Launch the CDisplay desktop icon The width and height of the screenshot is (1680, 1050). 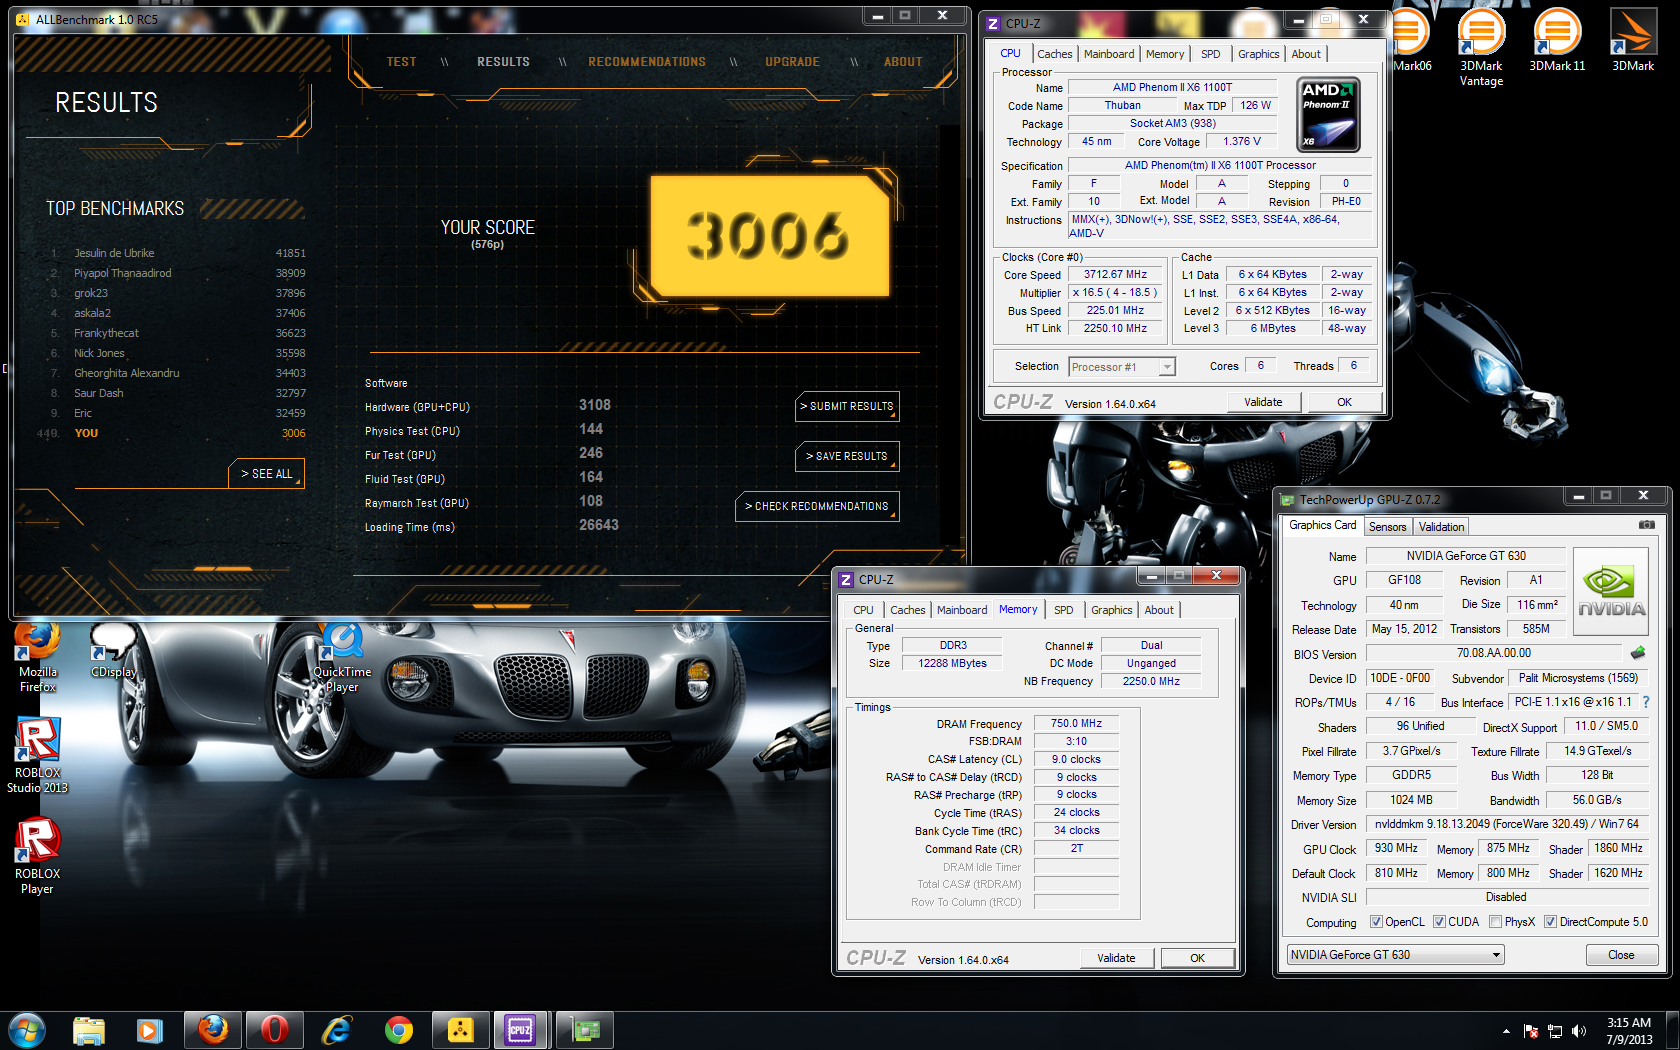pyautogui.click(x=113, y=650)
